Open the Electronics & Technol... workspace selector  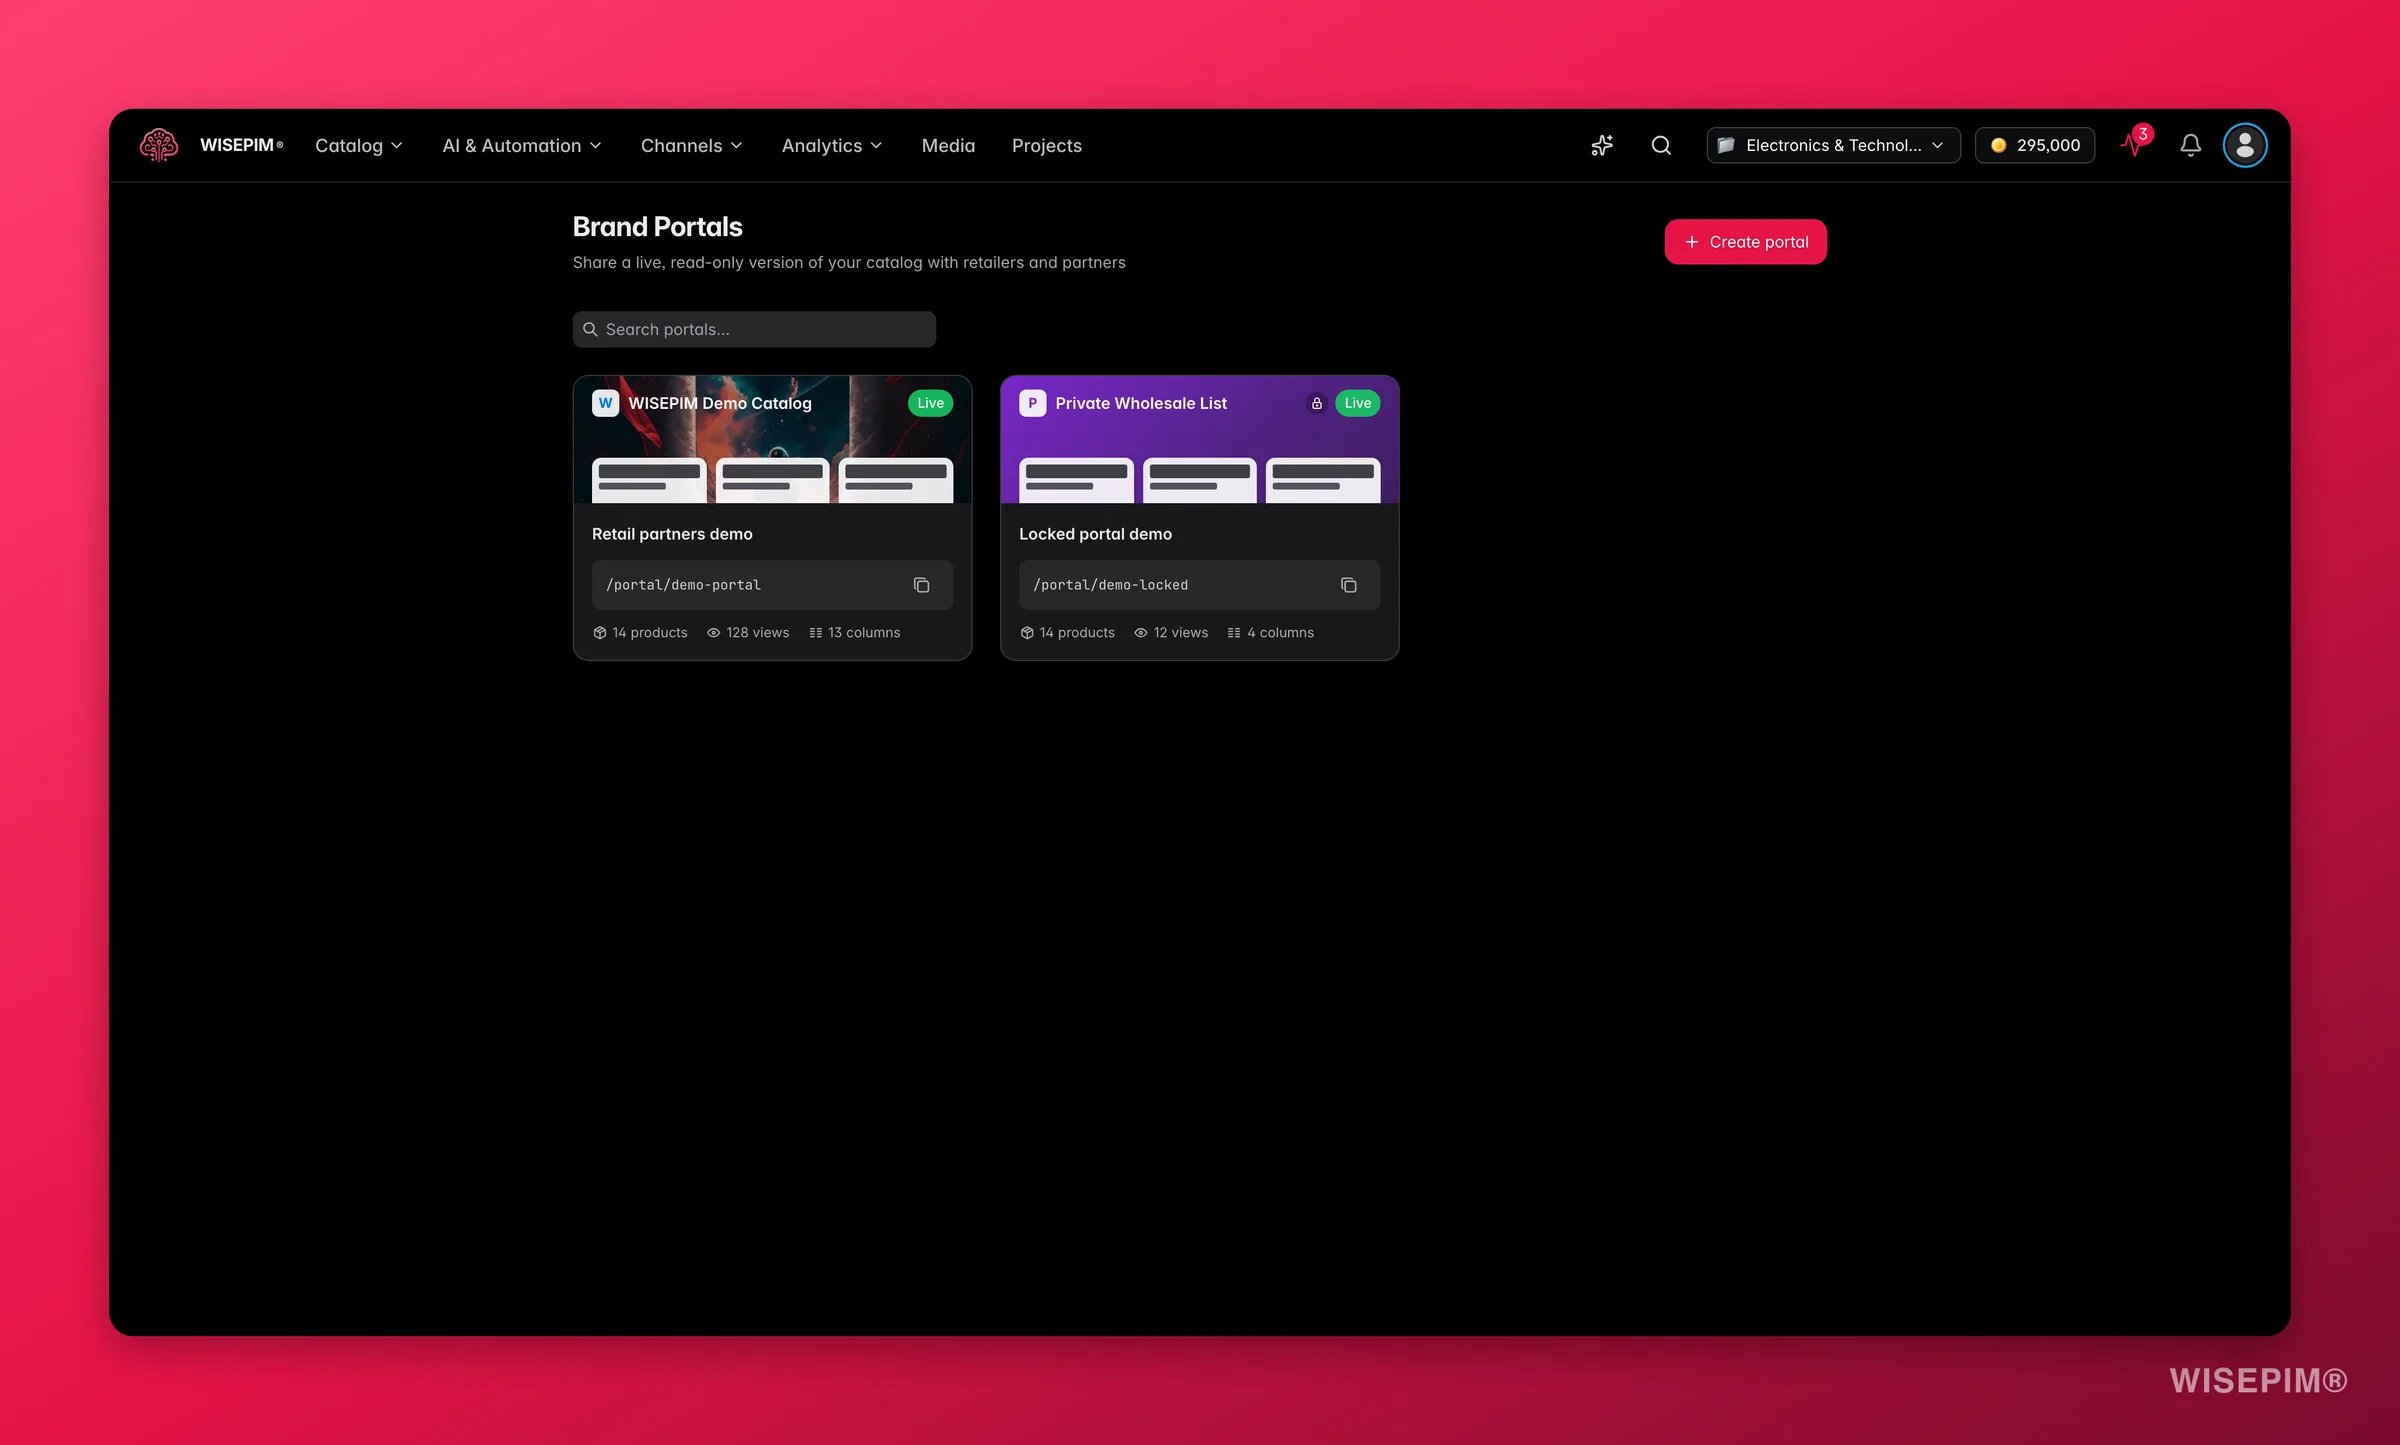pos(1833,145)
